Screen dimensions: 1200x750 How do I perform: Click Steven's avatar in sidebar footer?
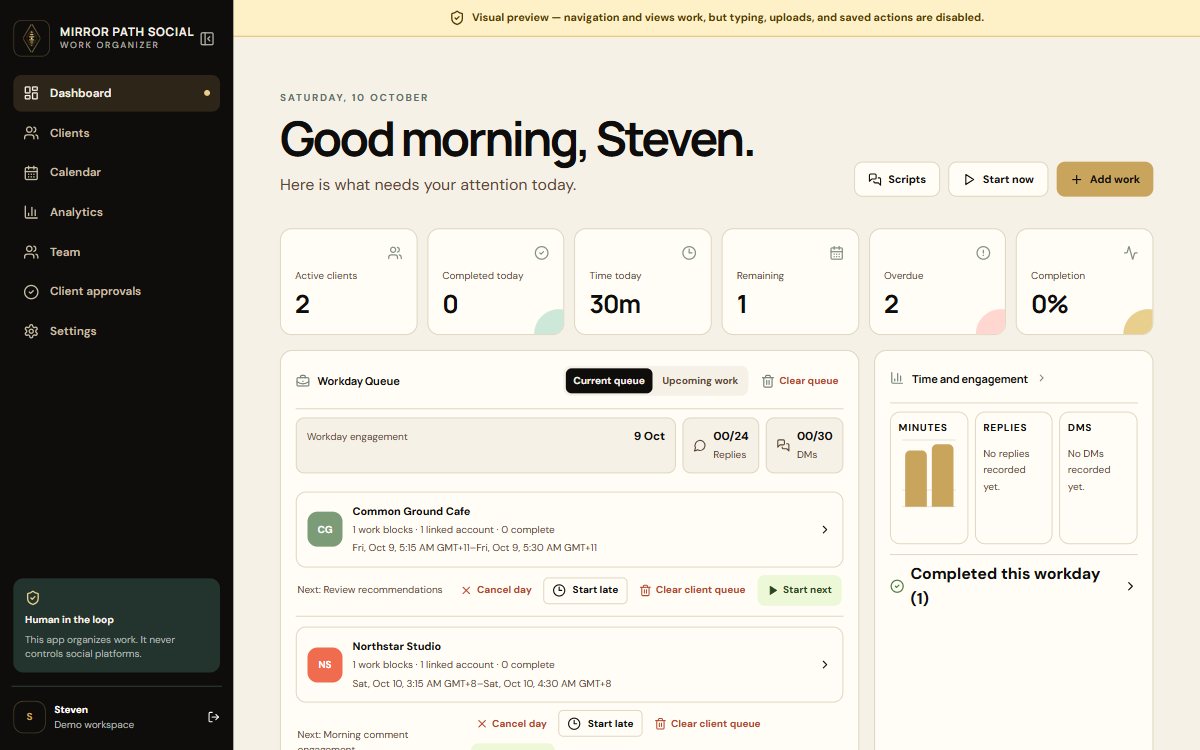(x=30, y=717)
